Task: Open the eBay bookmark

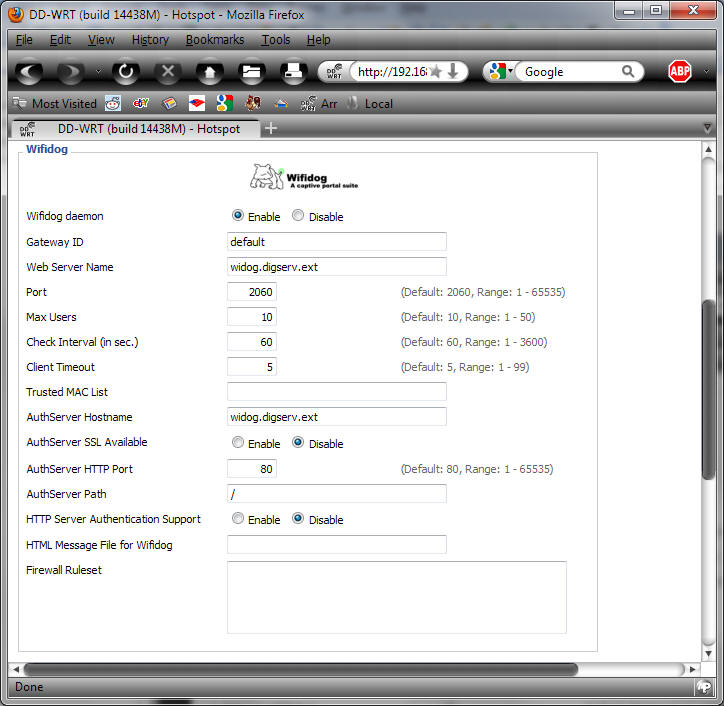Action: coord(141,103)
